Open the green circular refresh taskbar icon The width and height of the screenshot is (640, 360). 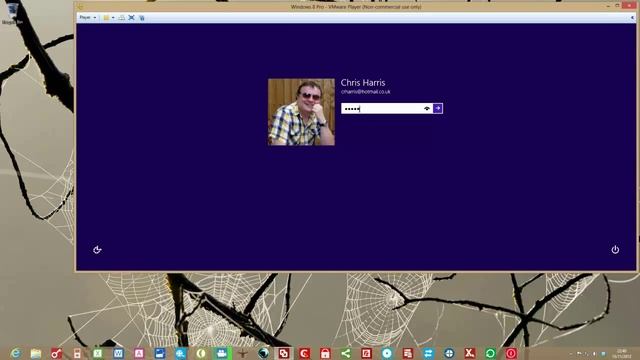(x=490, y=353)
